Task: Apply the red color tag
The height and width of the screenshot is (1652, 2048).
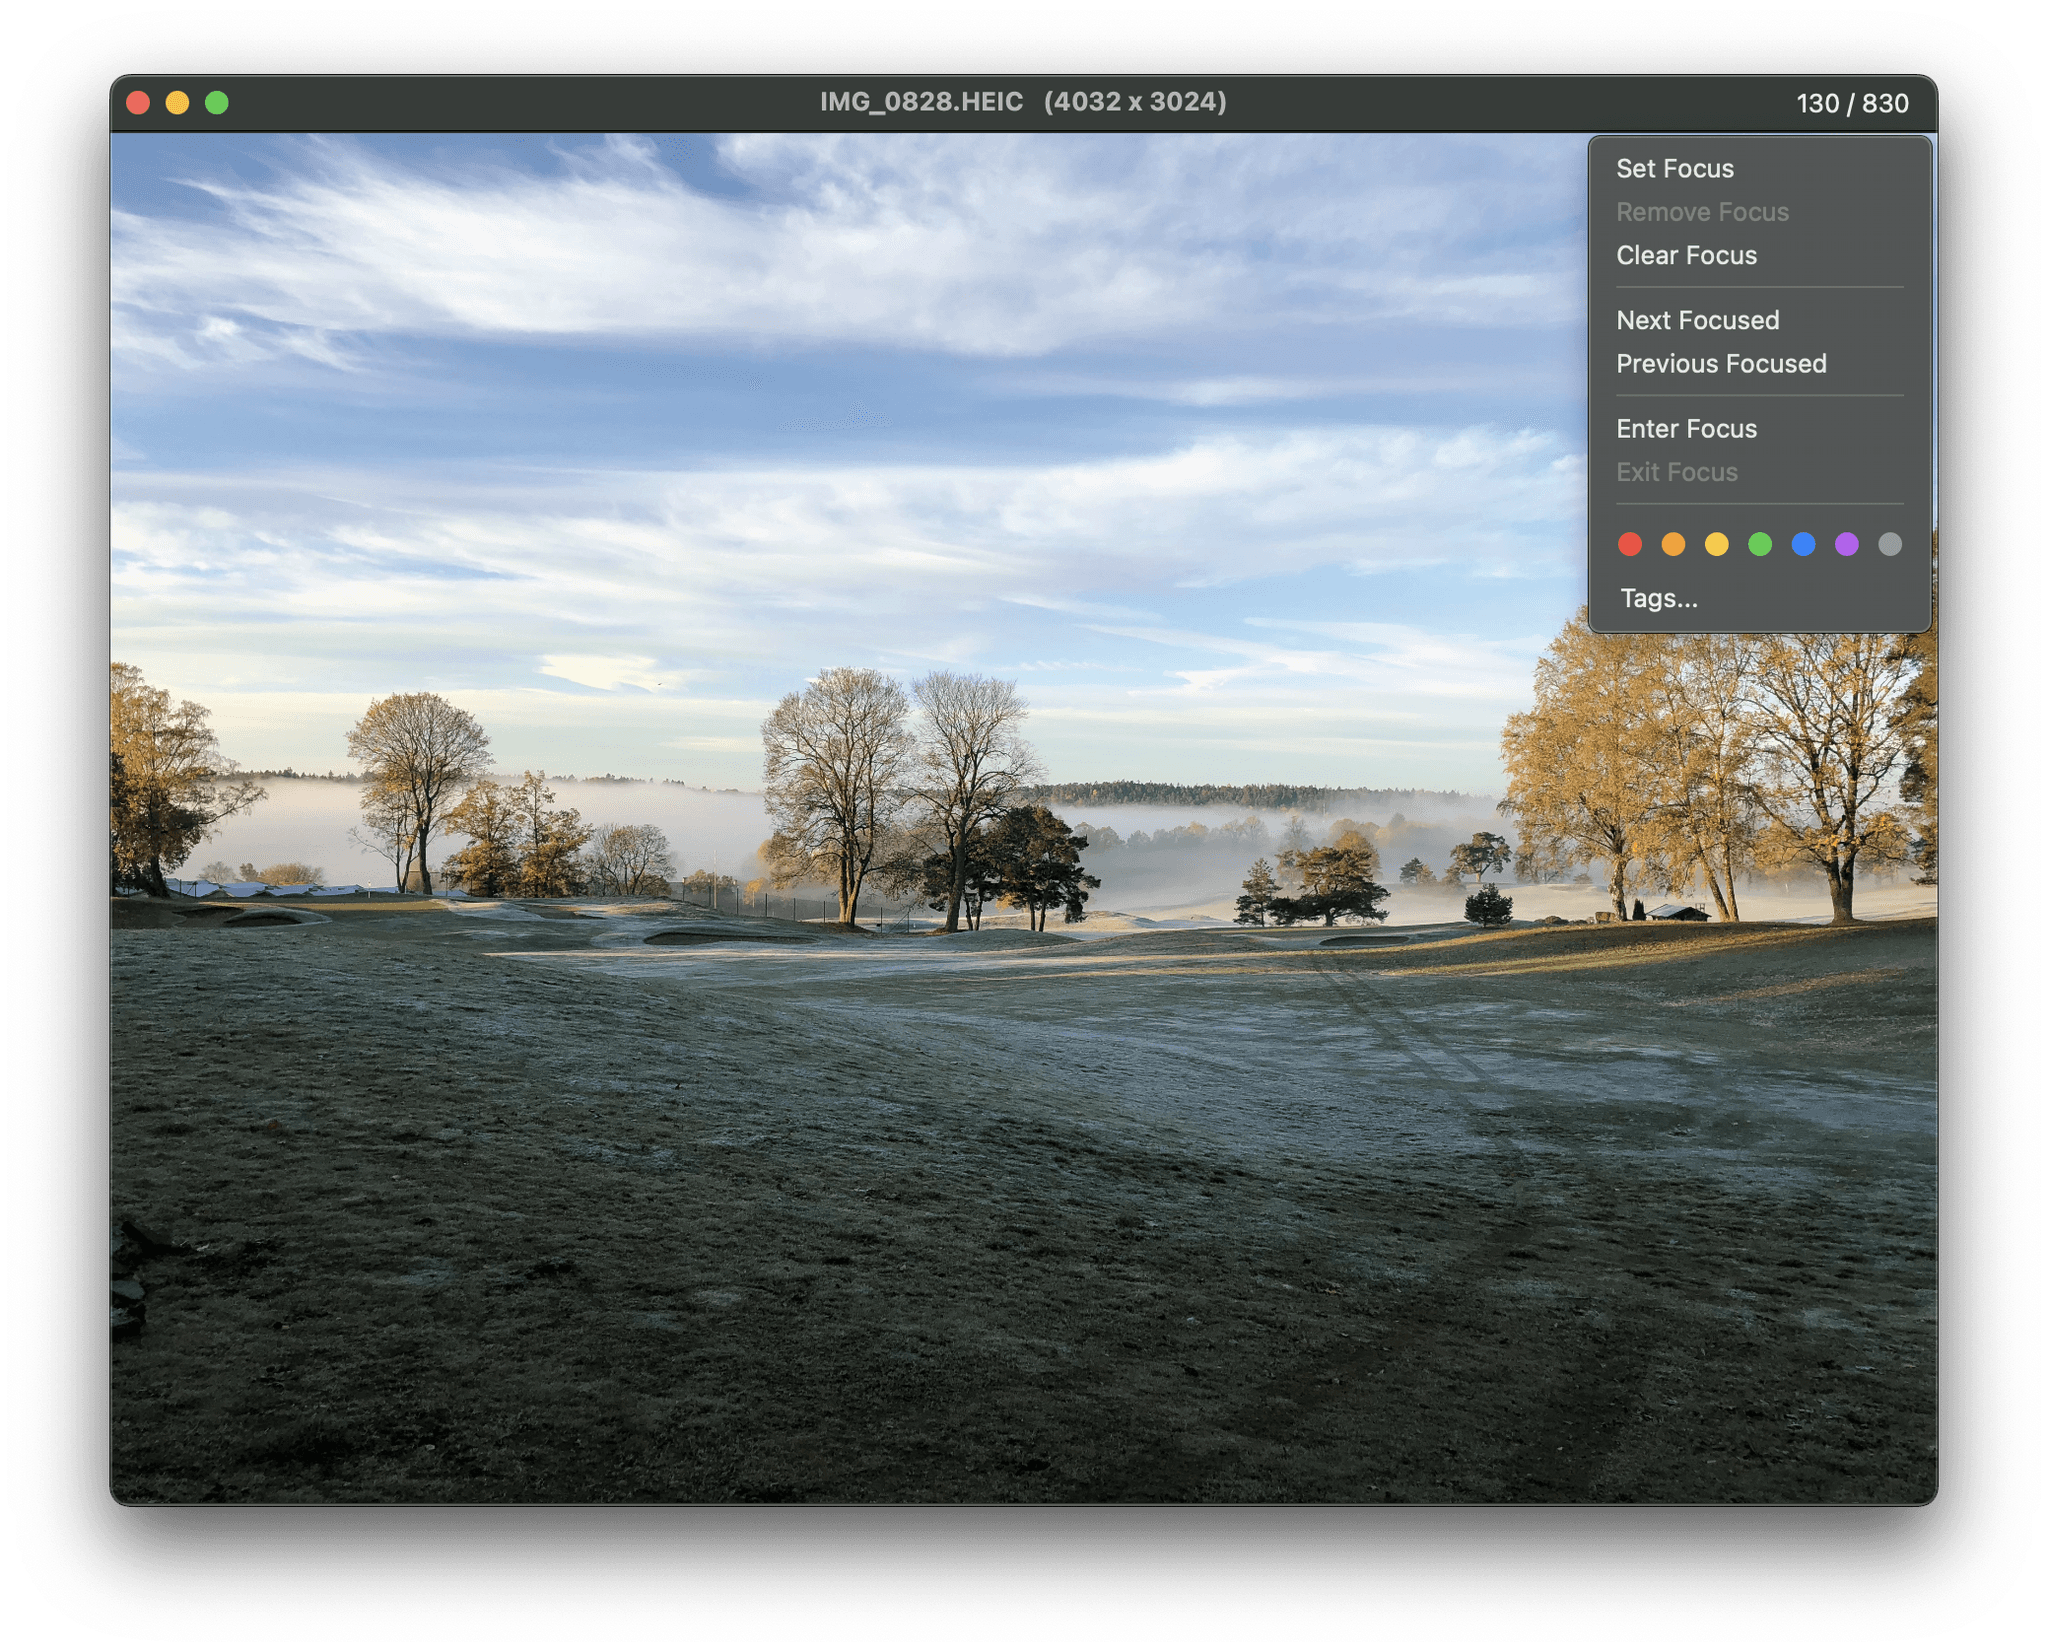Action: click(x=1629, y=544)
